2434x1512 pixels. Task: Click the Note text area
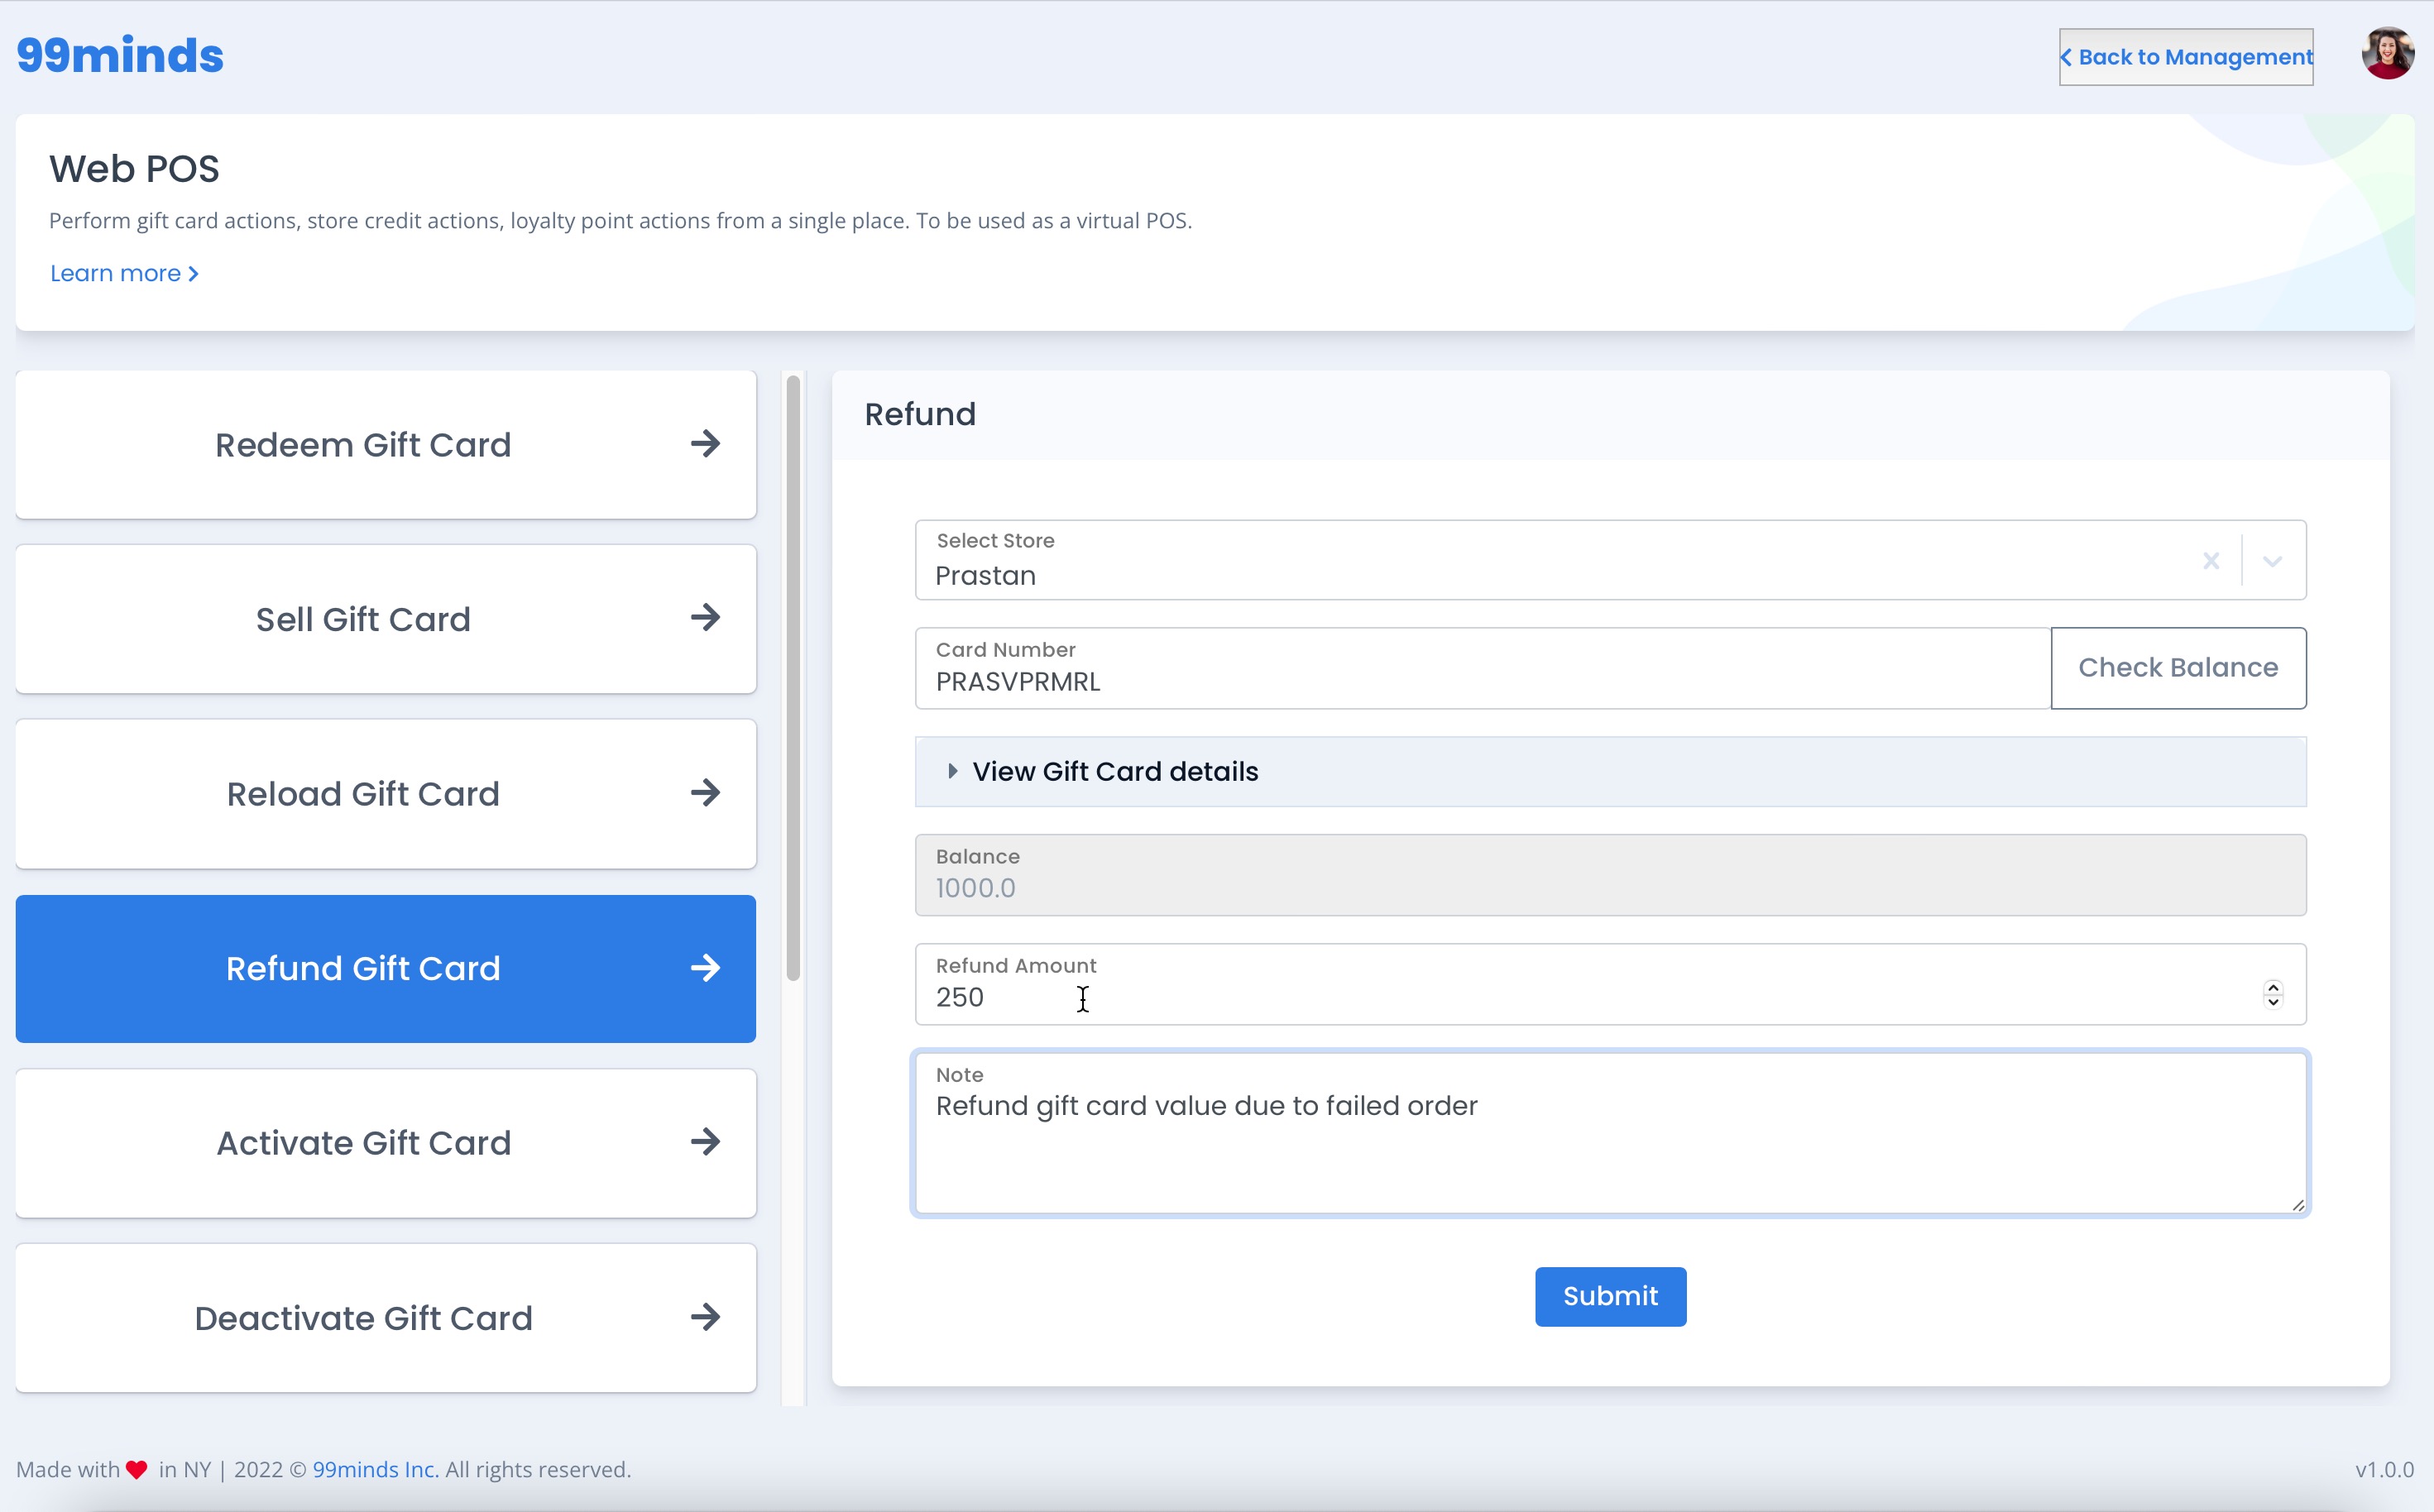1610,1133
